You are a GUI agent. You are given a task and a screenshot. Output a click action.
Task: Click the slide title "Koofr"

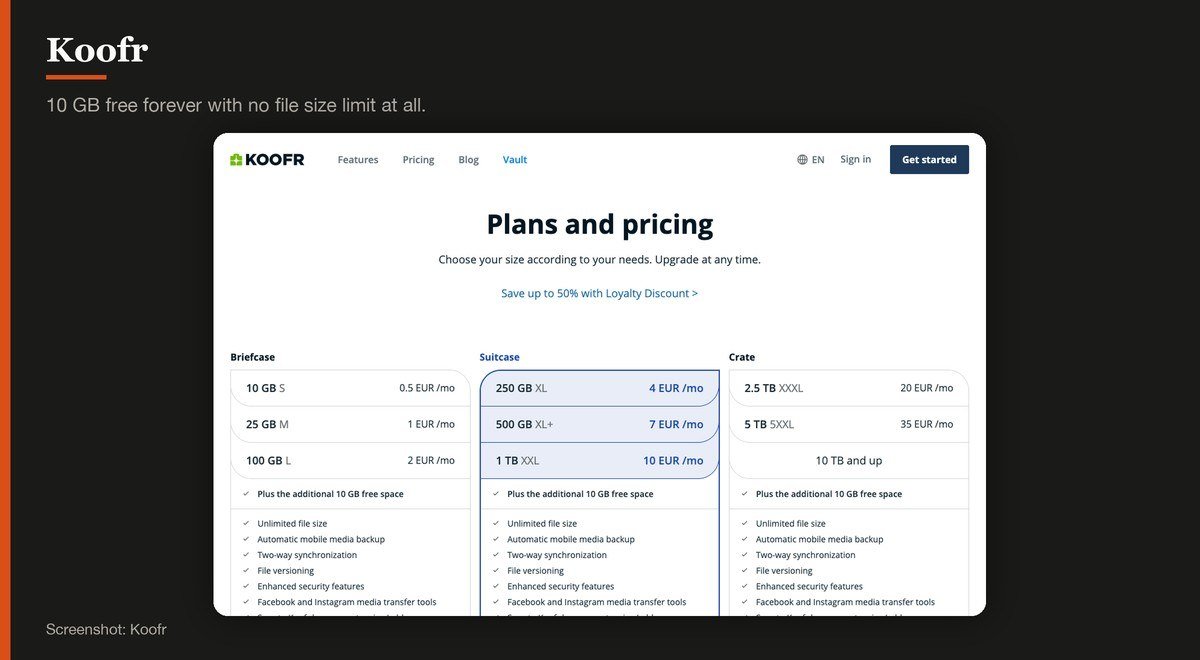(x=97, y=50)
